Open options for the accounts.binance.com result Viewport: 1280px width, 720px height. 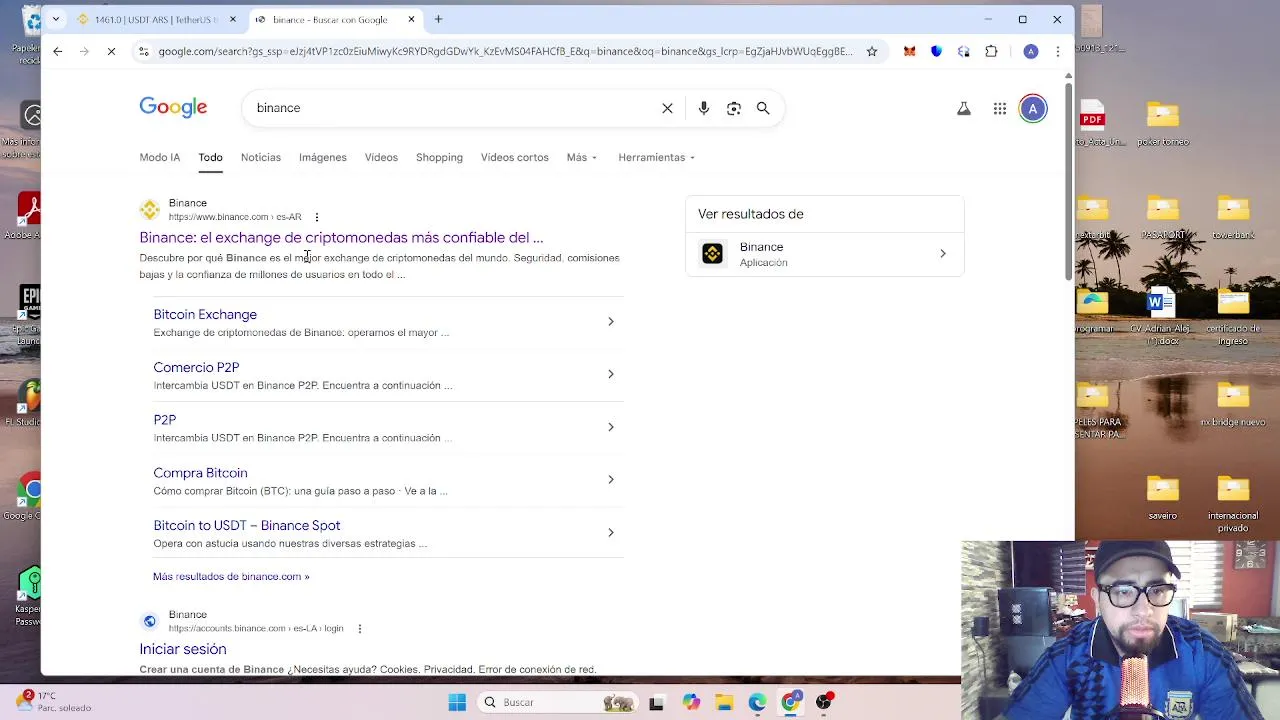pyautogui.click(x=360, y=629)
